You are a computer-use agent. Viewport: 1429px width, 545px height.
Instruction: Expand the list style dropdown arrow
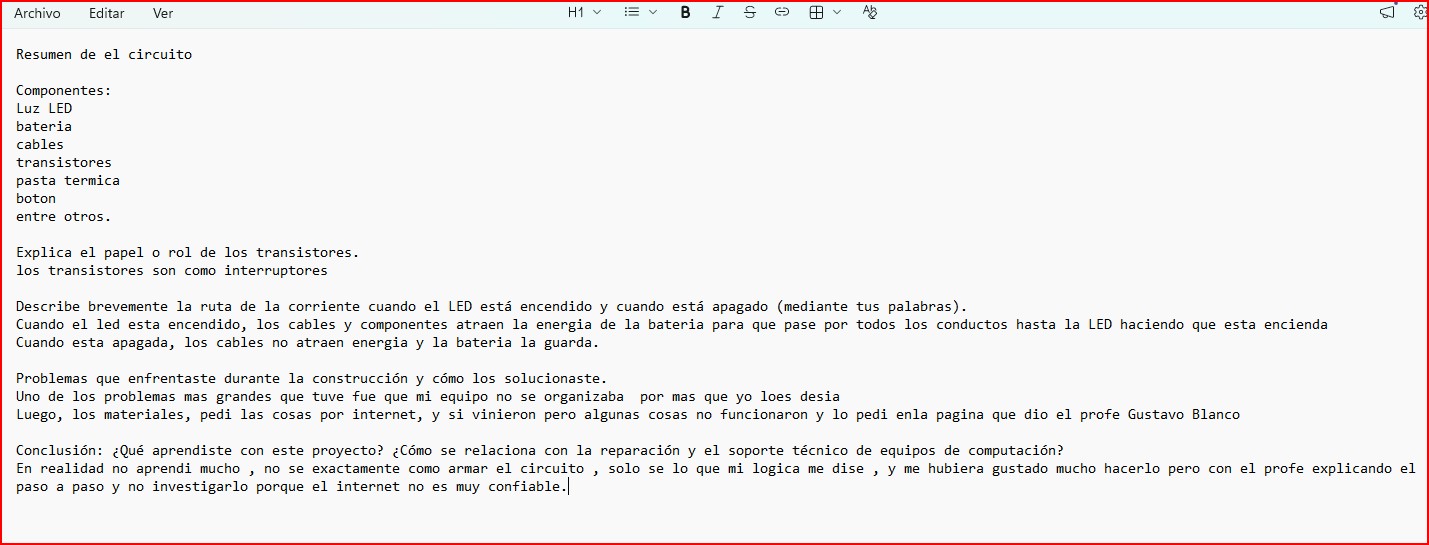653,13
